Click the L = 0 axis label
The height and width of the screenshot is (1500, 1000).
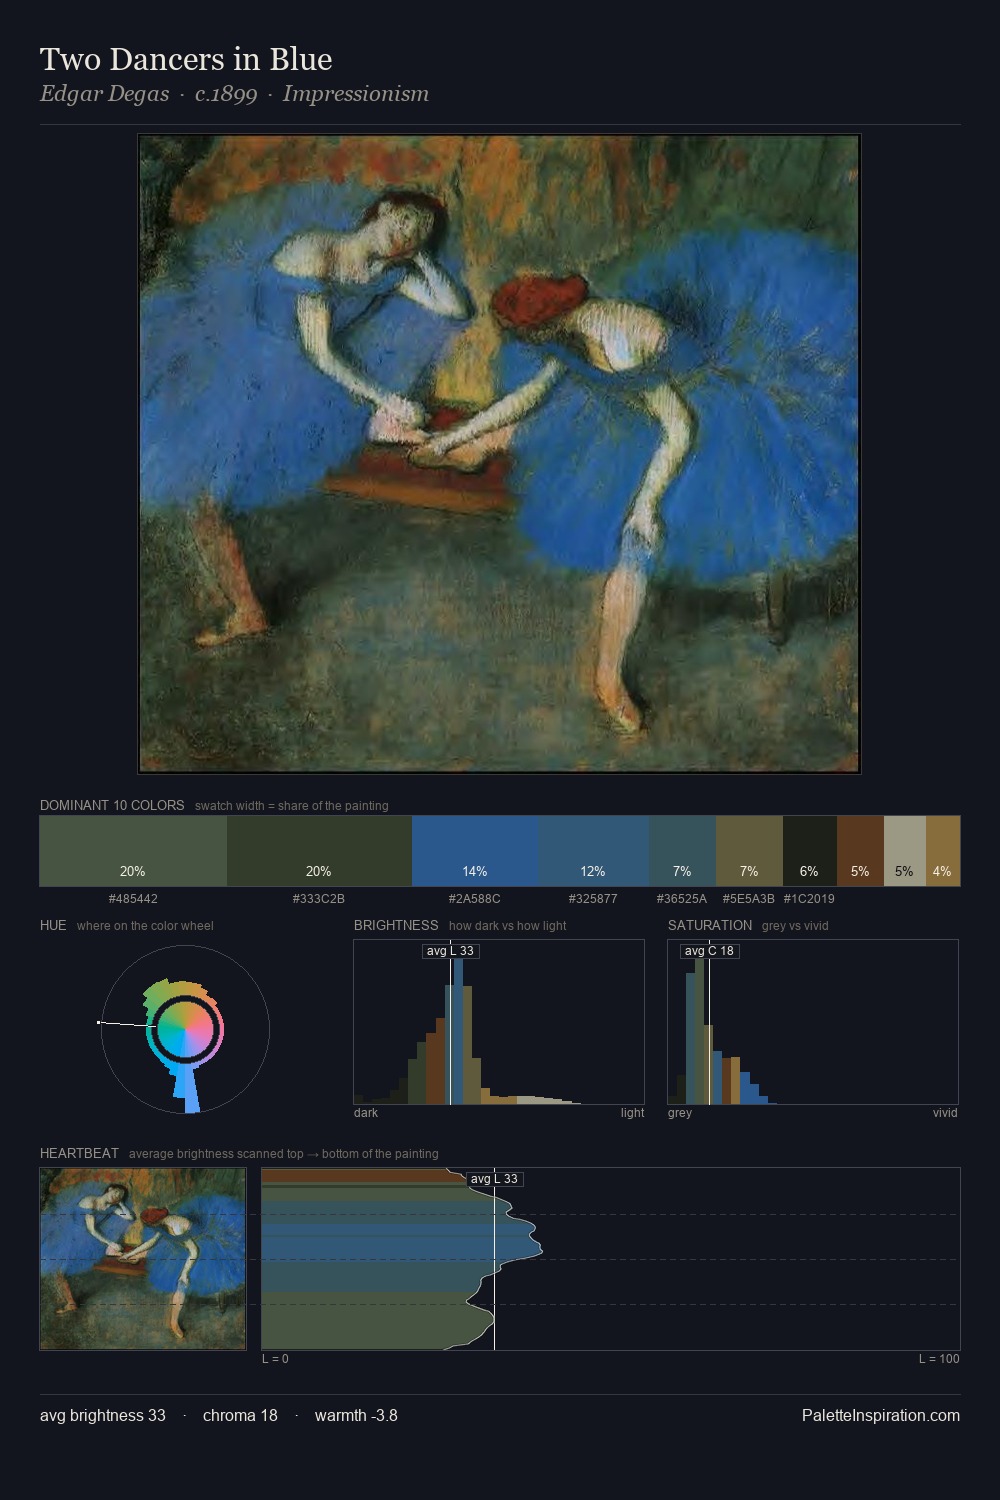[275, 1359]
